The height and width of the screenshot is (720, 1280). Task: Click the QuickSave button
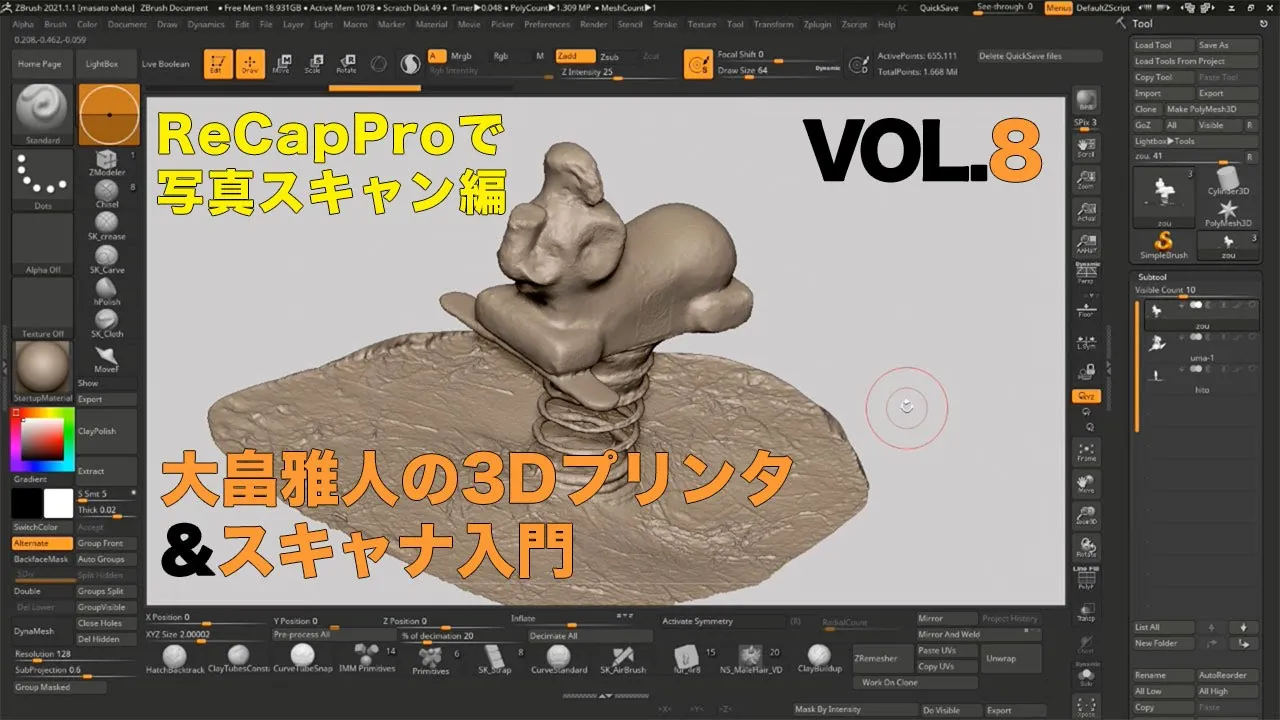tap(939, 7)
